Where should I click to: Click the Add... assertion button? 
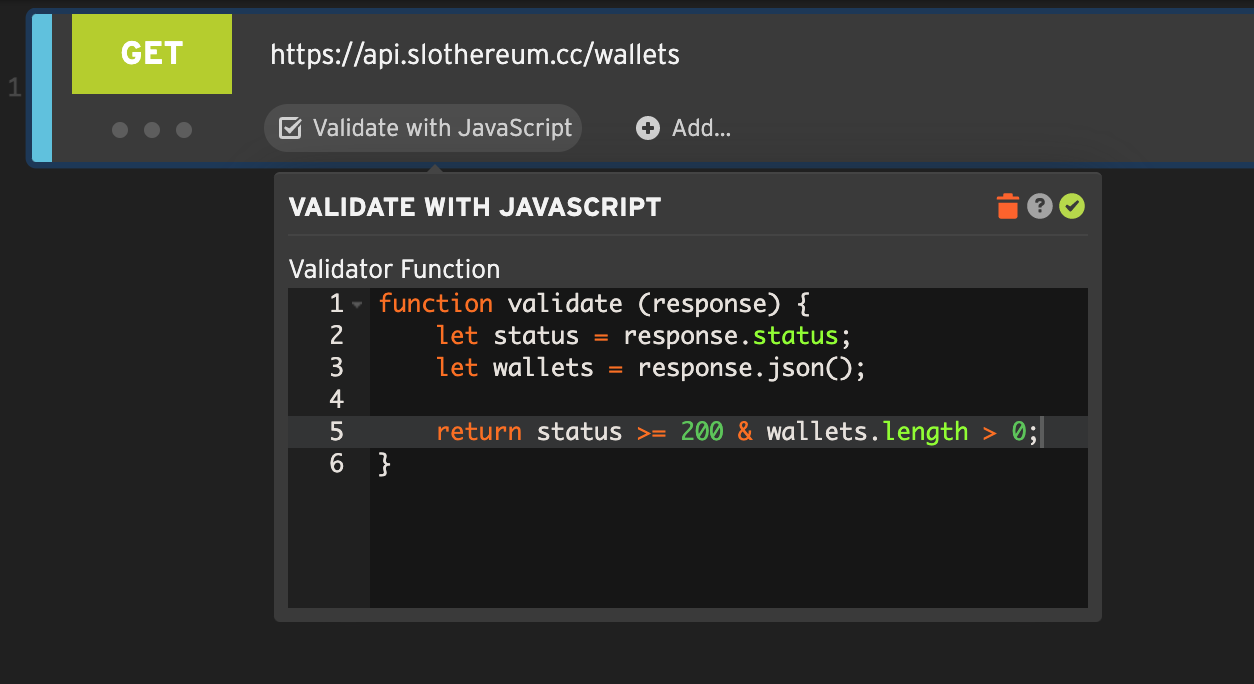click(684, 128)
